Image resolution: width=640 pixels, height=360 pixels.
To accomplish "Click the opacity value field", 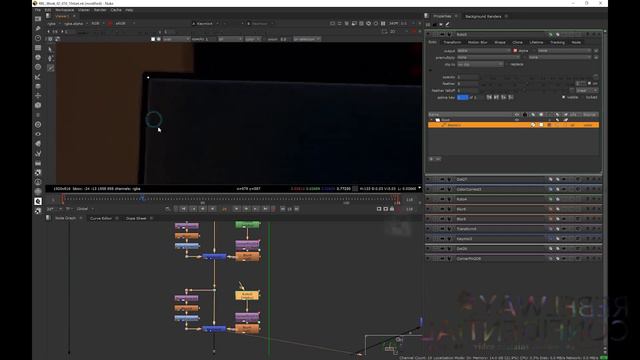I will (467, 77).
